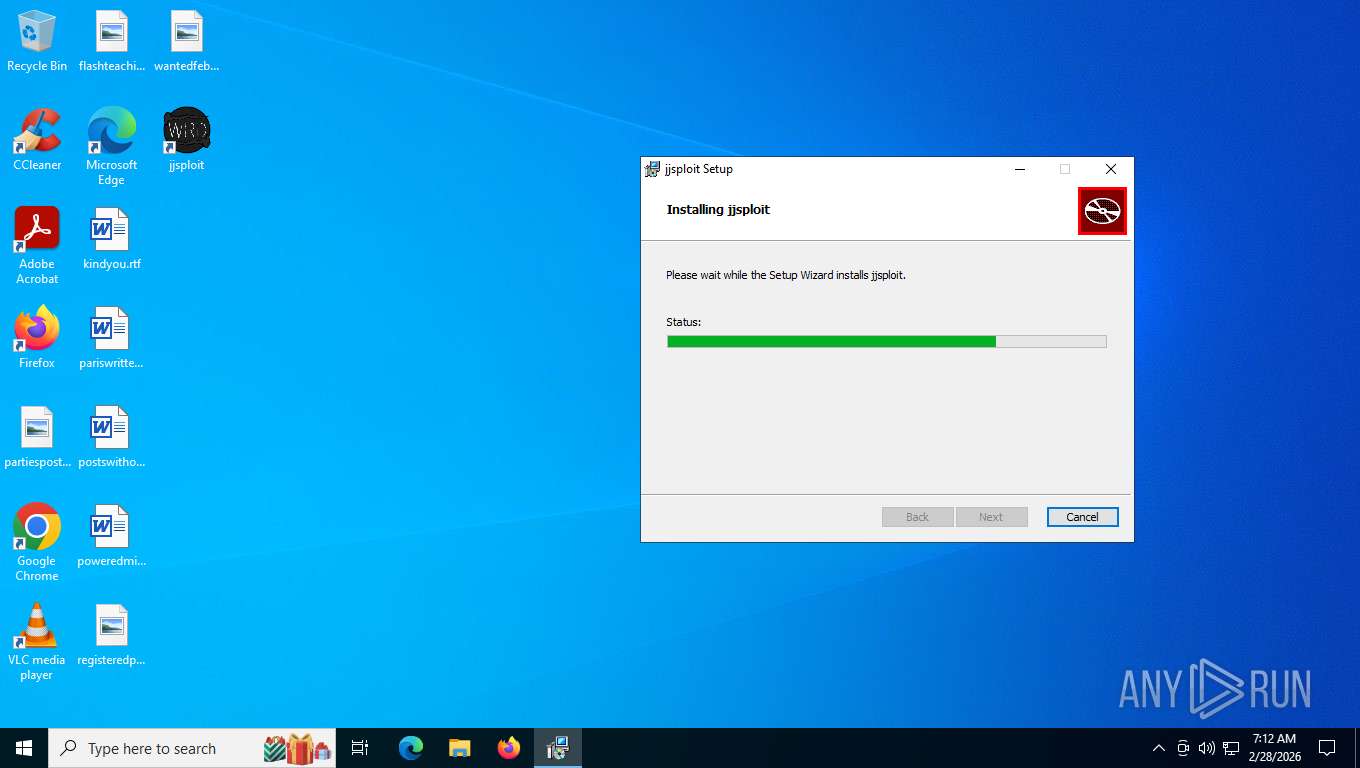Open the volume control in system tray
This screenshot has width=1360, height=768.
tap(1207, 748)
